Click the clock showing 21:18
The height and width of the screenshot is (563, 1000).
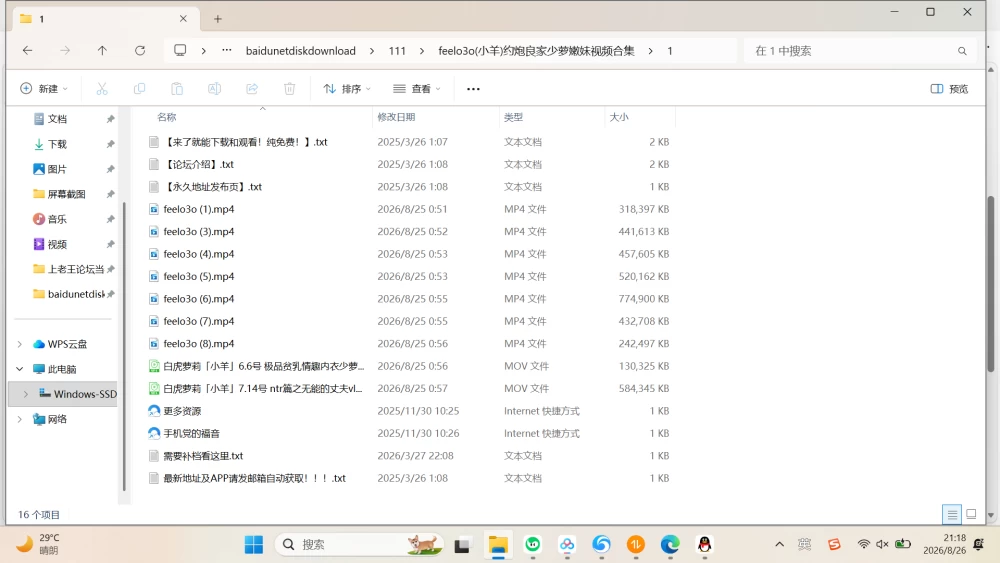click(944, 544)
